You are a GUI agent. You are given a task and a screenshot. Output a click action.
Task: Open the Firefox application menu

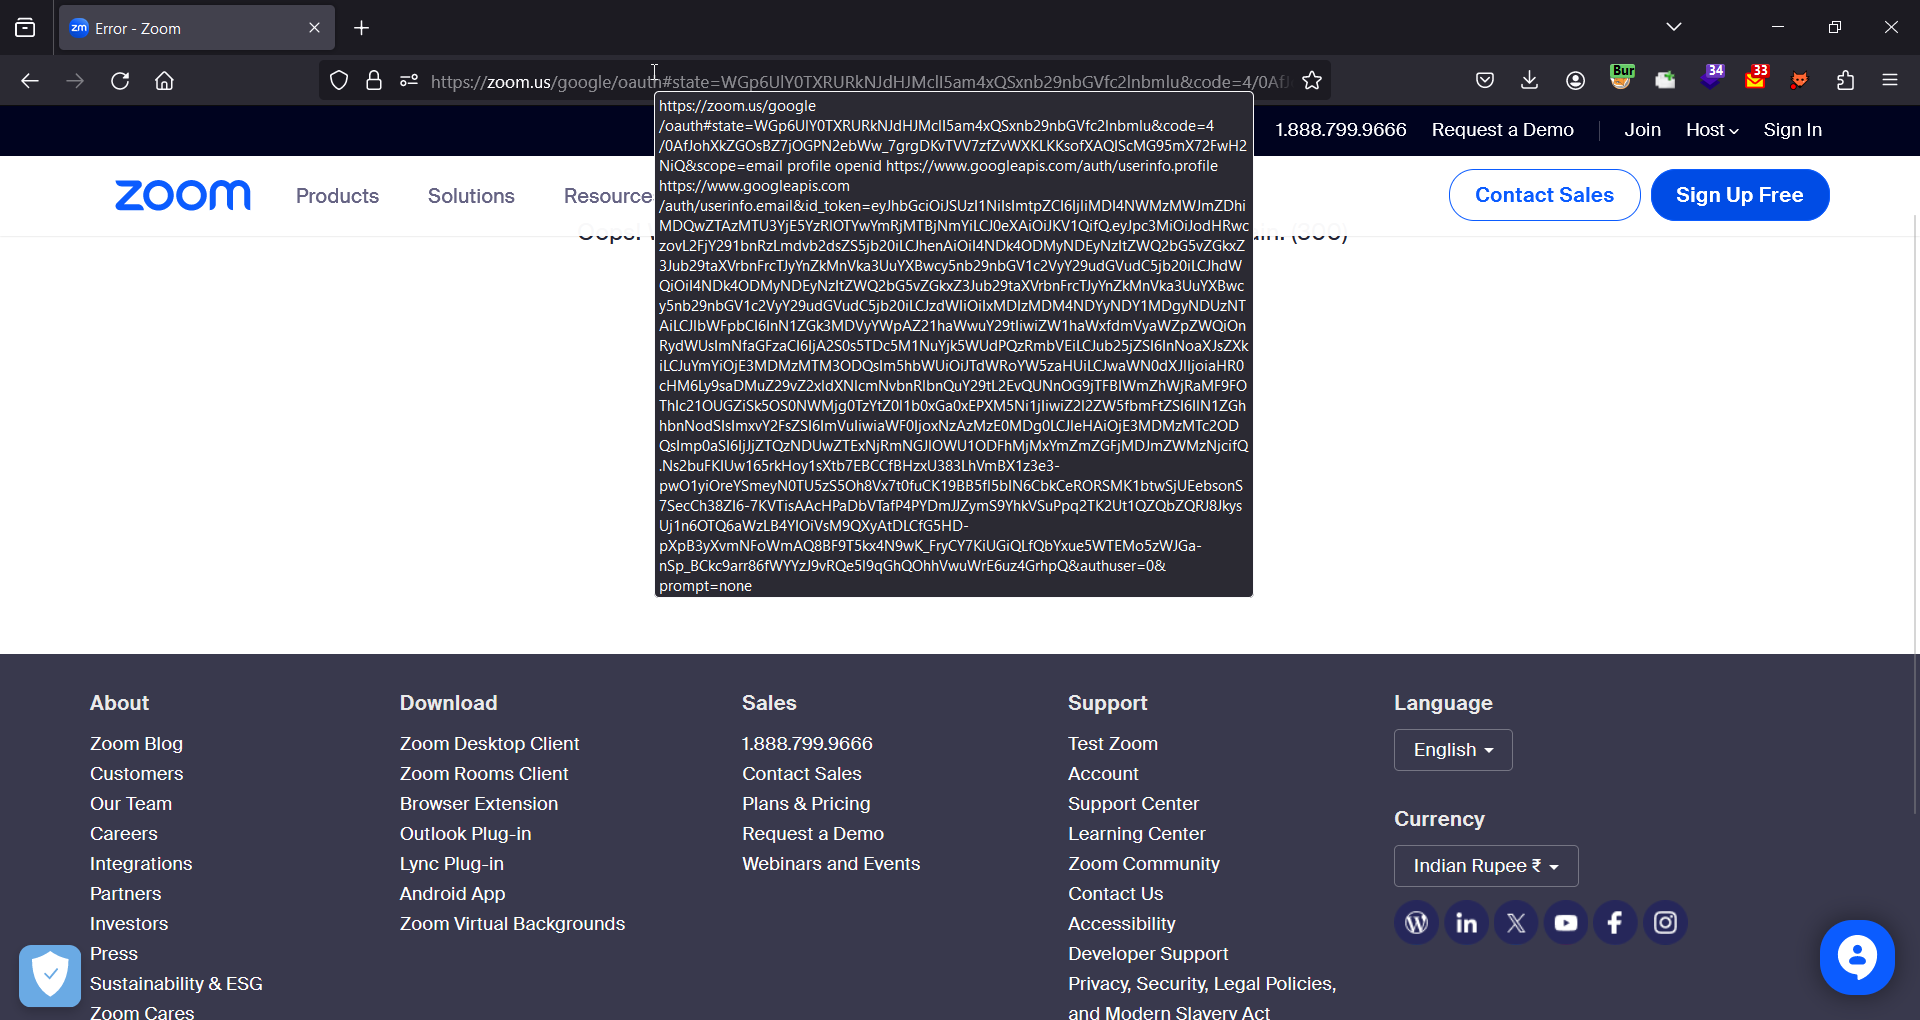(1890, 81)
